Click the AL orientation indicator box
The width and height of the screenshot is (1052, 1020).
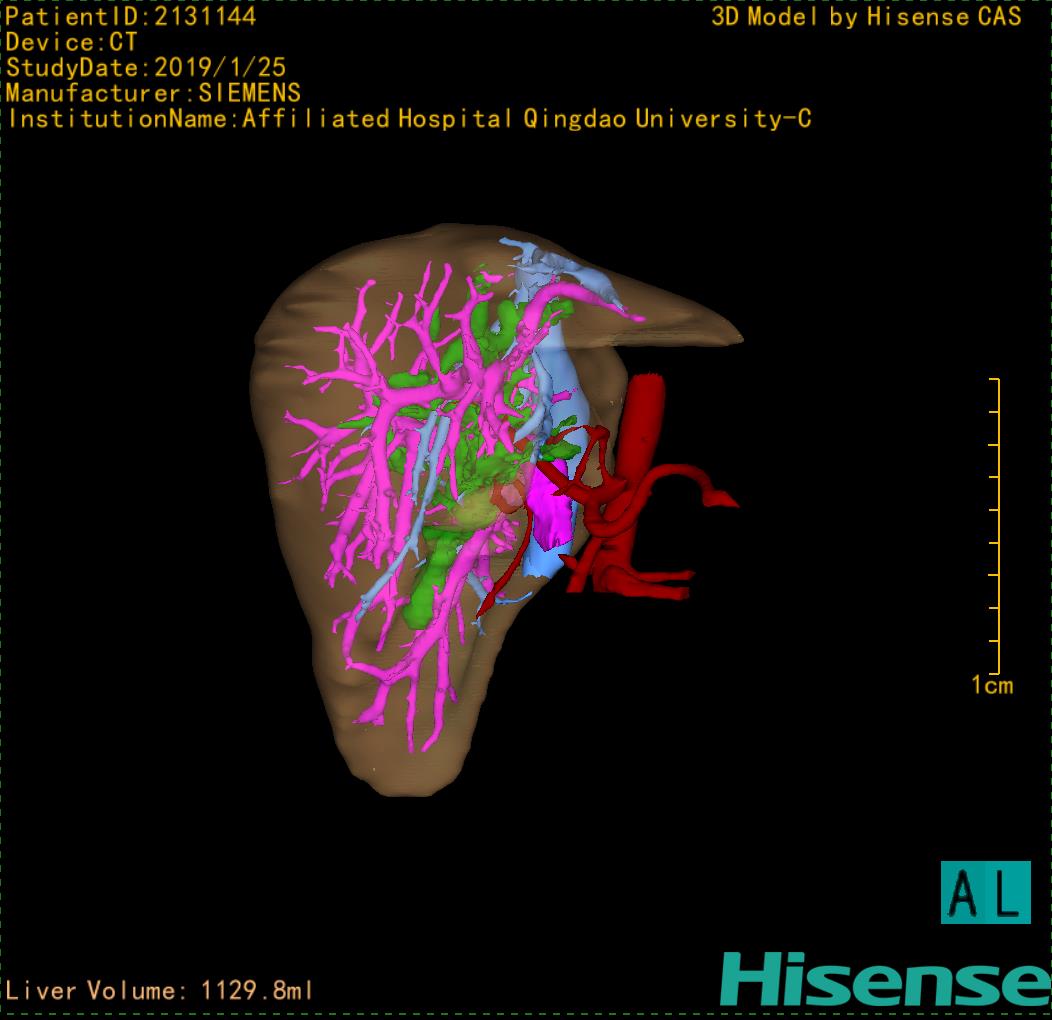pos(985,892)
